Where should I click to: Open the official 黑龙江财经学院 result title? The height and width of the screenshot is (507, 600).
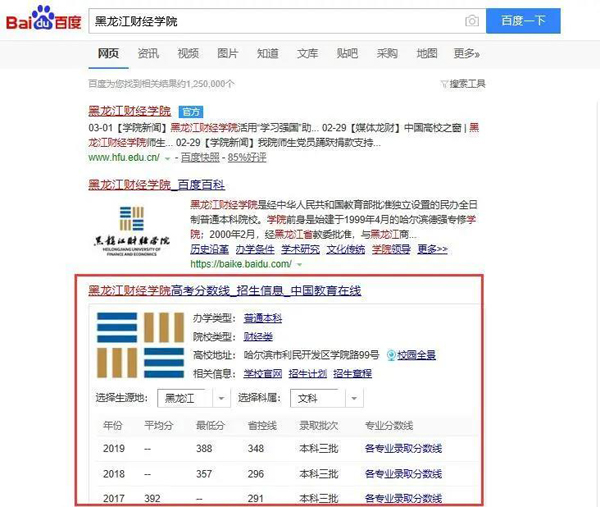(x=129, y=111)
